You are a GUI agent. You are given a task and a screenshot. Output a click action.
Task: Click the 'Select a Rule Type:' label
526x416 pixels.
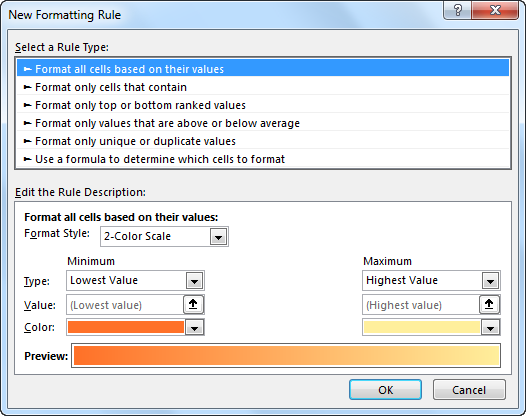coord(62,47)
